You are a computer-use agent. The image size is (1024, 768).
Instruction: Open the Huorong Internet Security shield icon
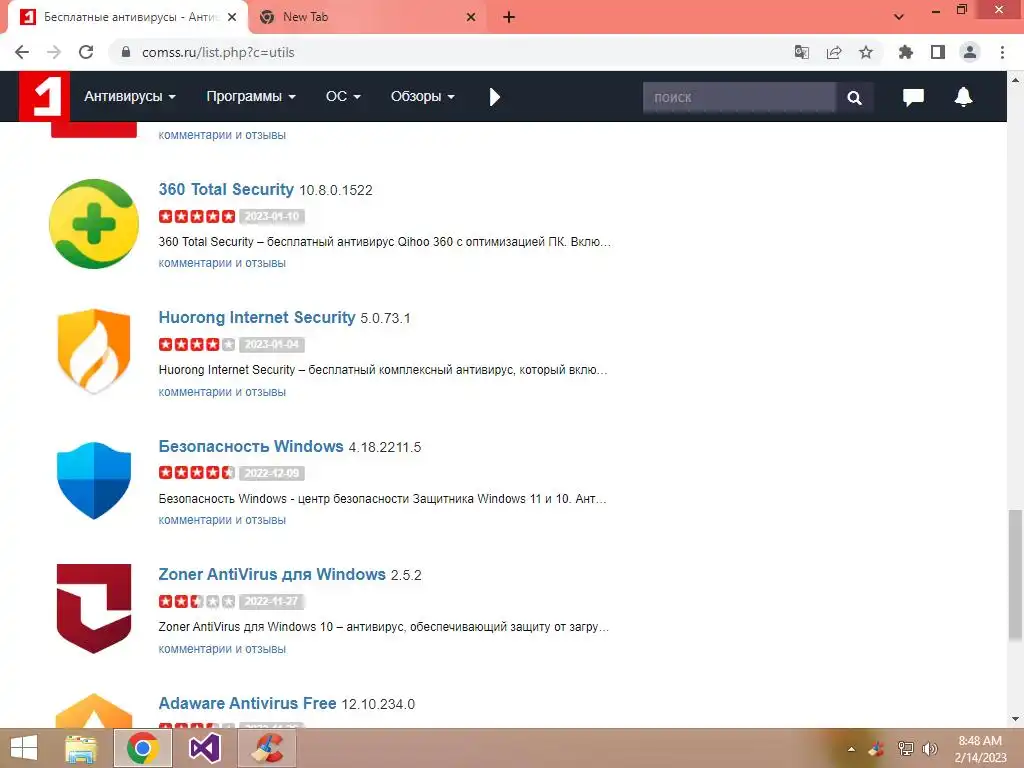click(94, 351)
